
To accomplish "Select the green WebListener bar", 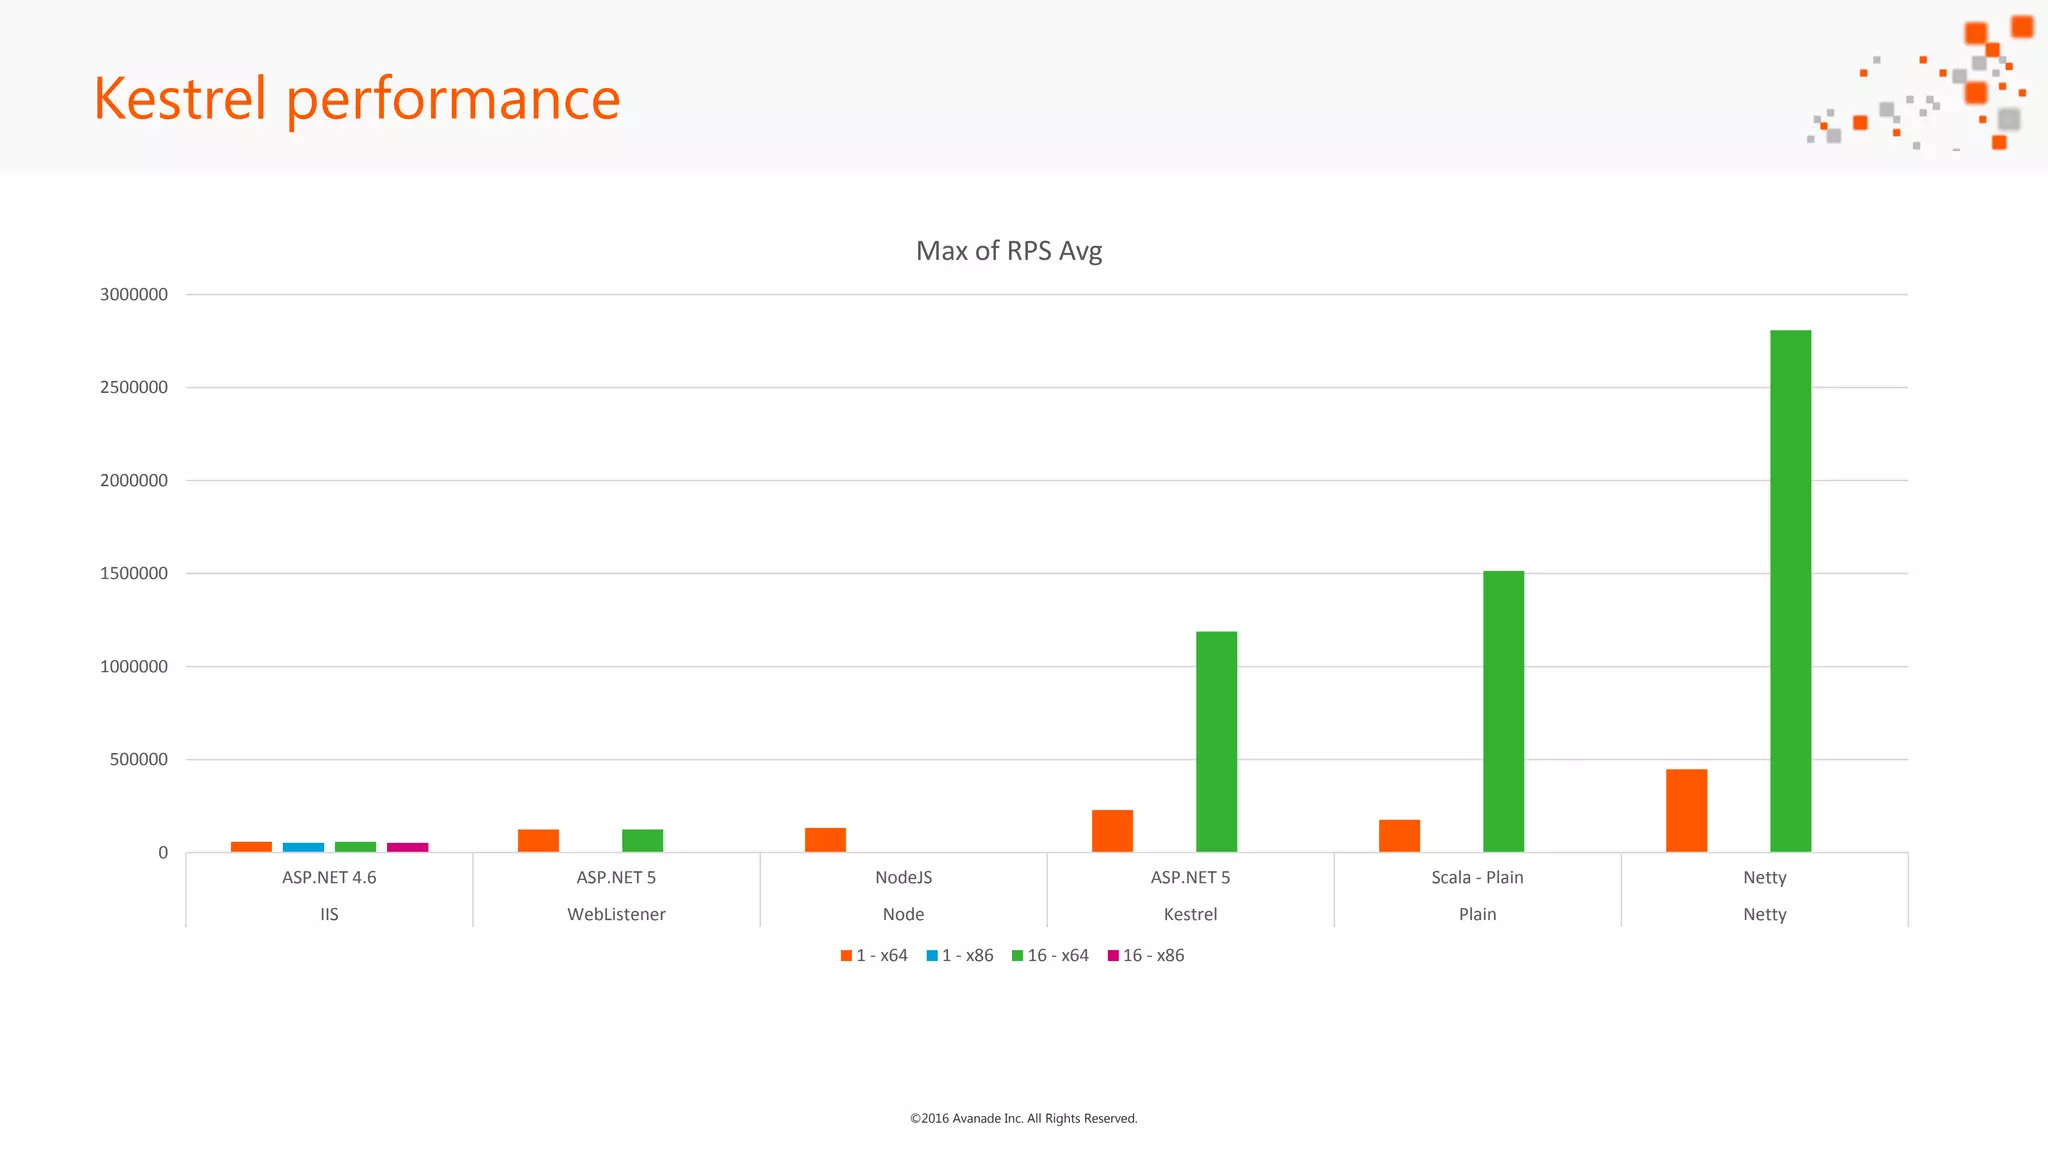I will [642, 840].
